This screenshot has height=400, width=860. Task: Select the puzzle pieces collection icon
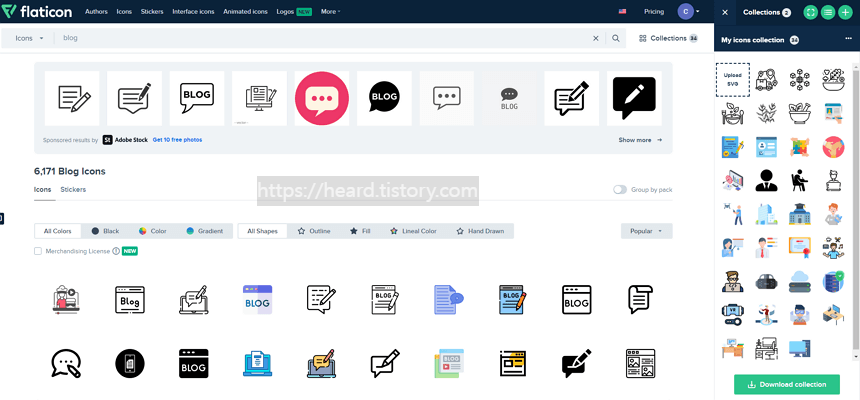tap(800, 147)
